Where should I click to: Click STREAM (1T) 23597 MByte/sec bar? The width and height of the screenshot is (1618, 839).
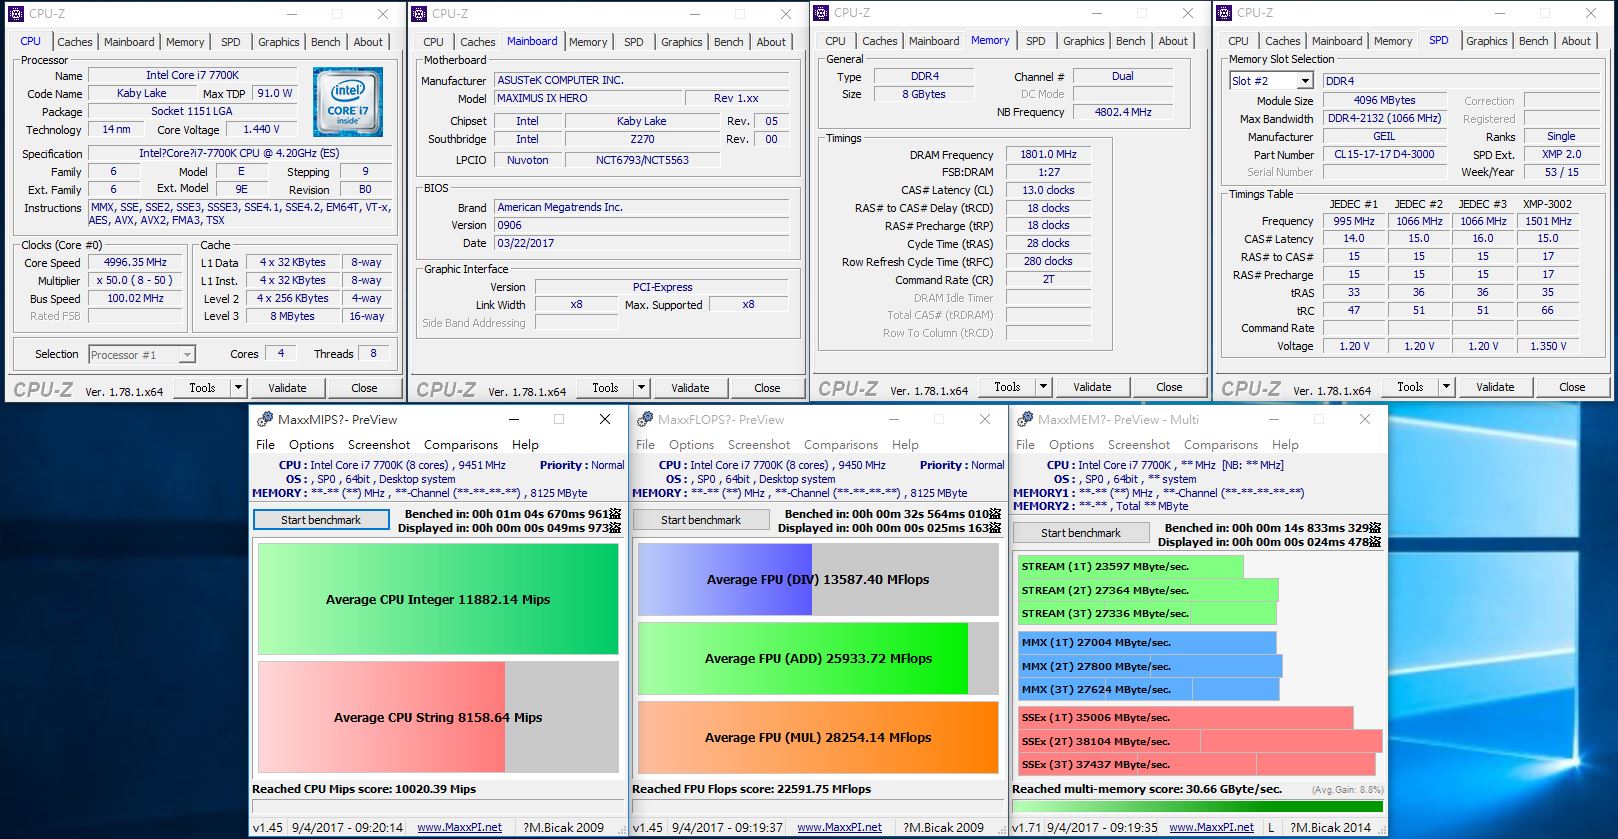point(1131,566)
